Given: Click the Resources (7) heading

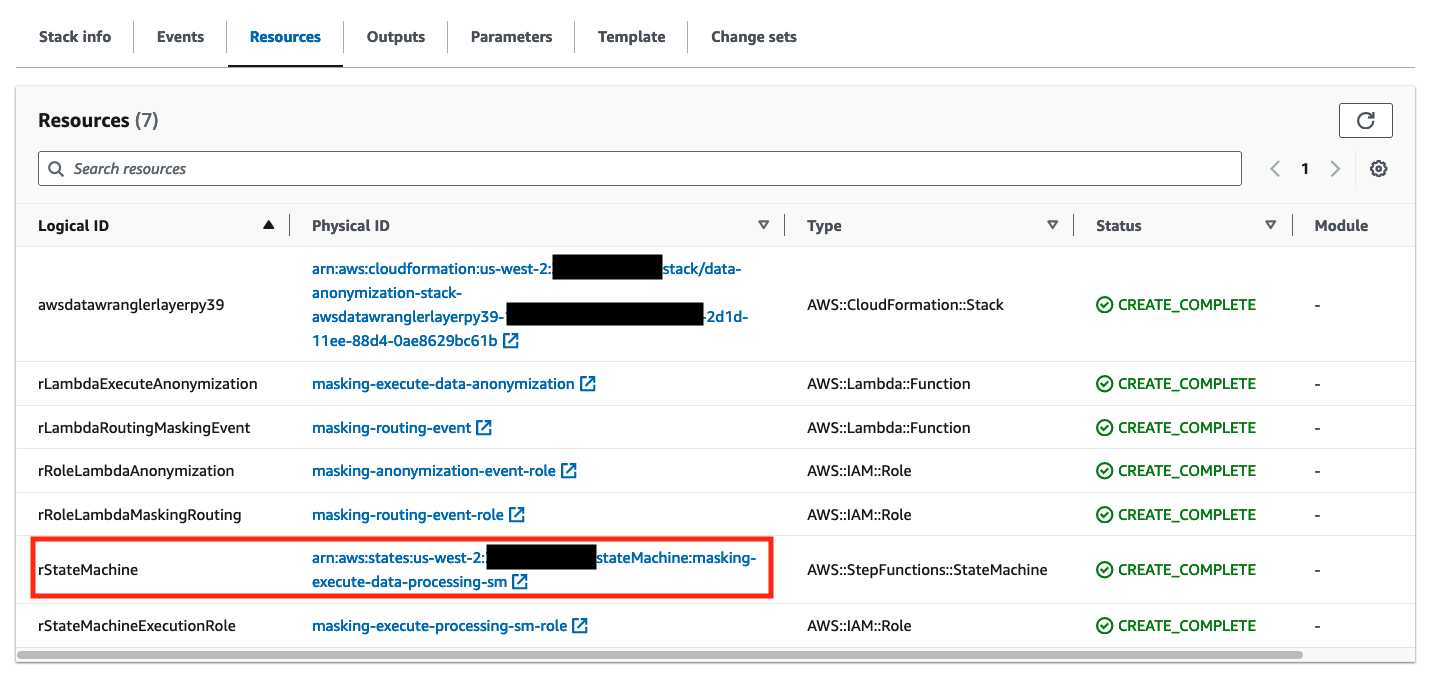Looking at the screenshot, I should pyautogui.click(x=98, y=120).
